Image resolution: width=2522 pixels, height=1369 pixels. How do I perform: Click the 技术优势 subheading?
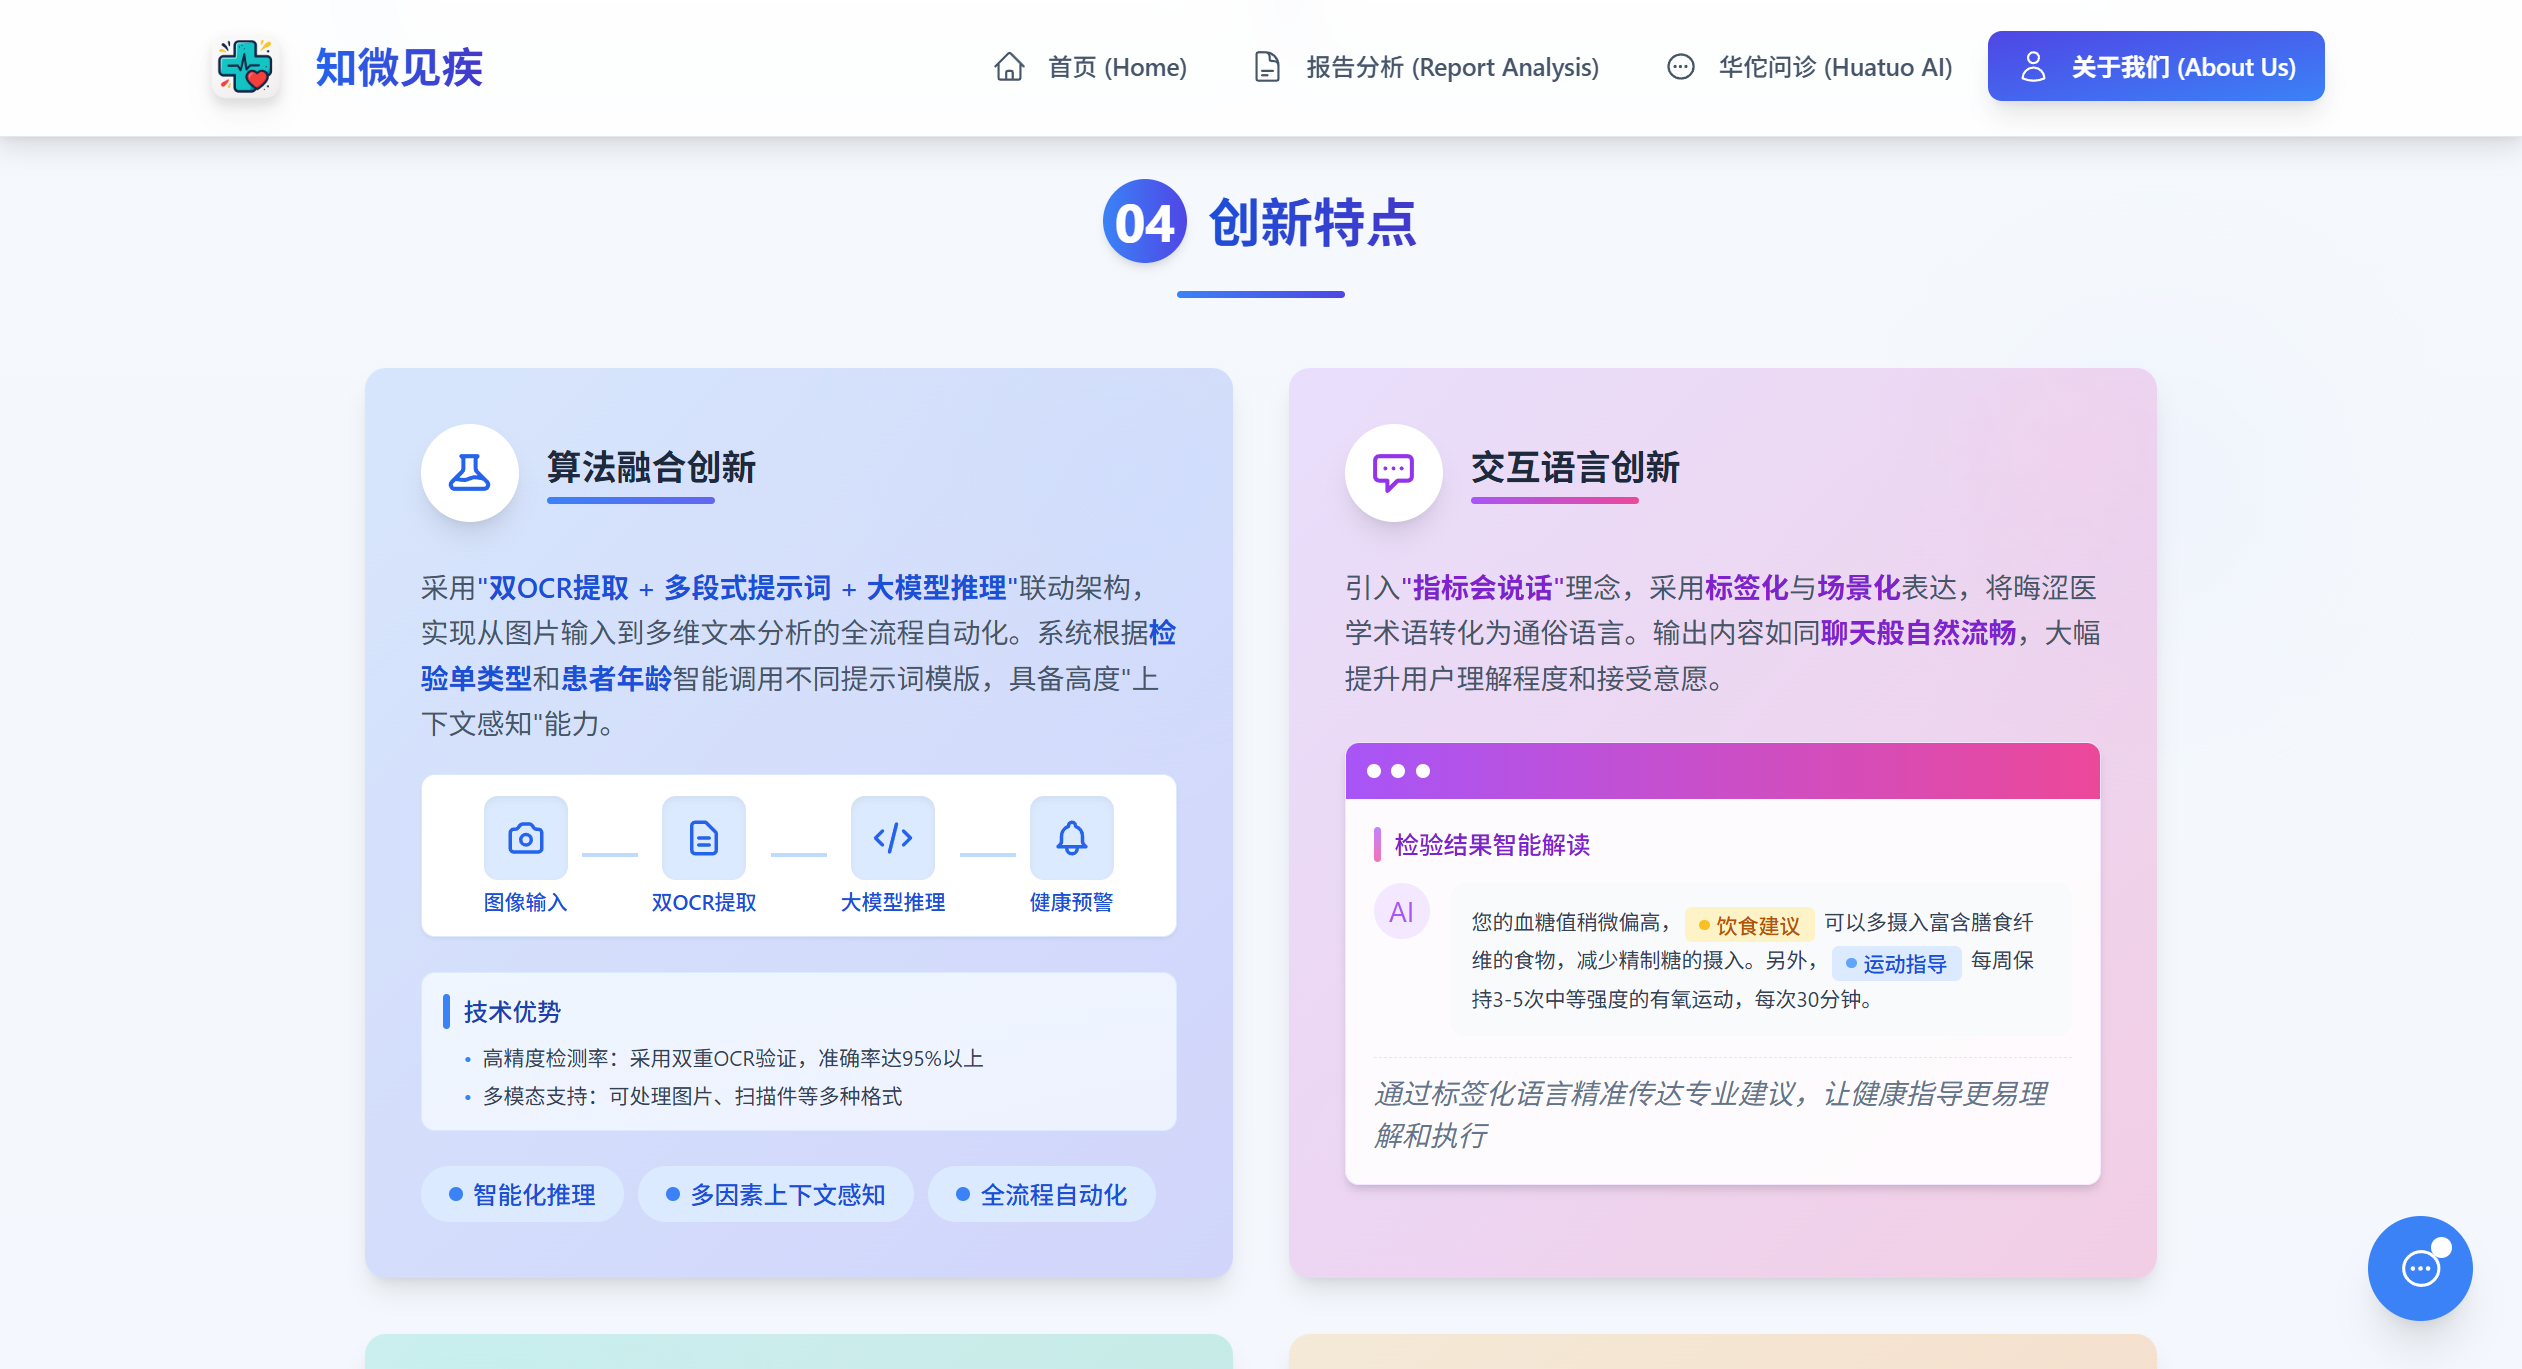point(513,1011)
